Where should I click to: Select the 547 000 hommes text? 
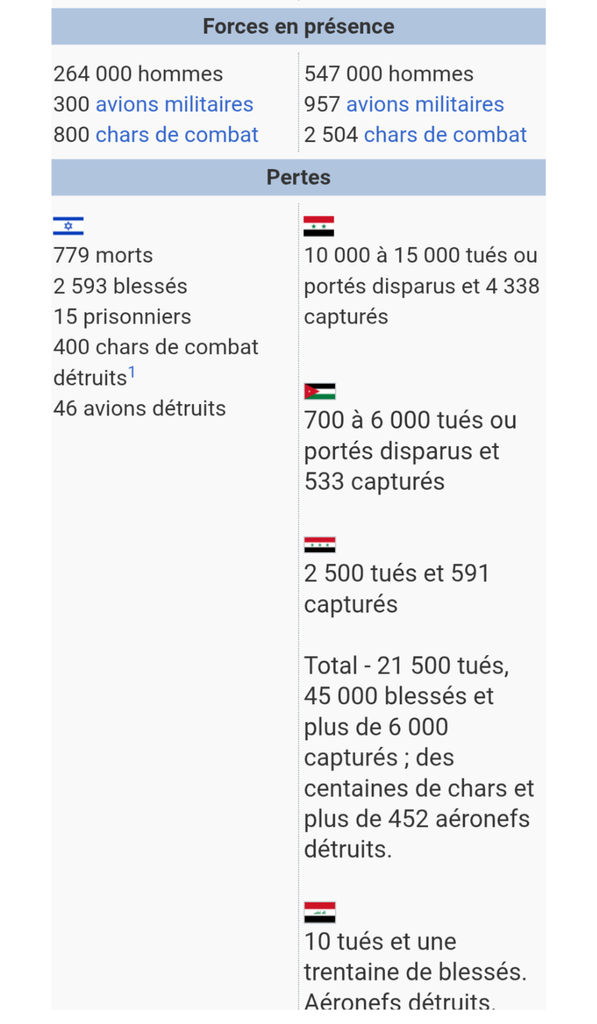[x=389, y=74]
